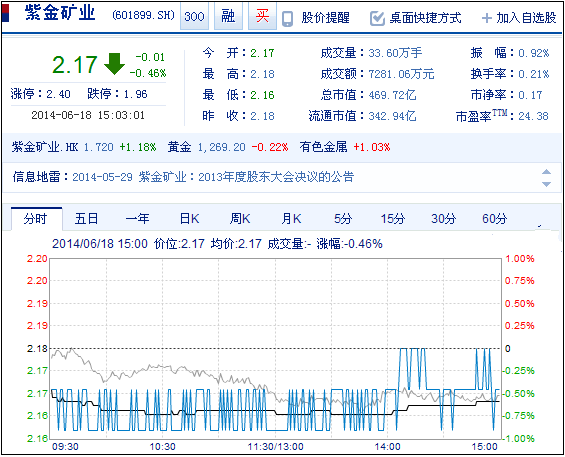Click the 融 margin trading badge
Image resolution: width=565 pixels, height=457 pixels.
228,17
